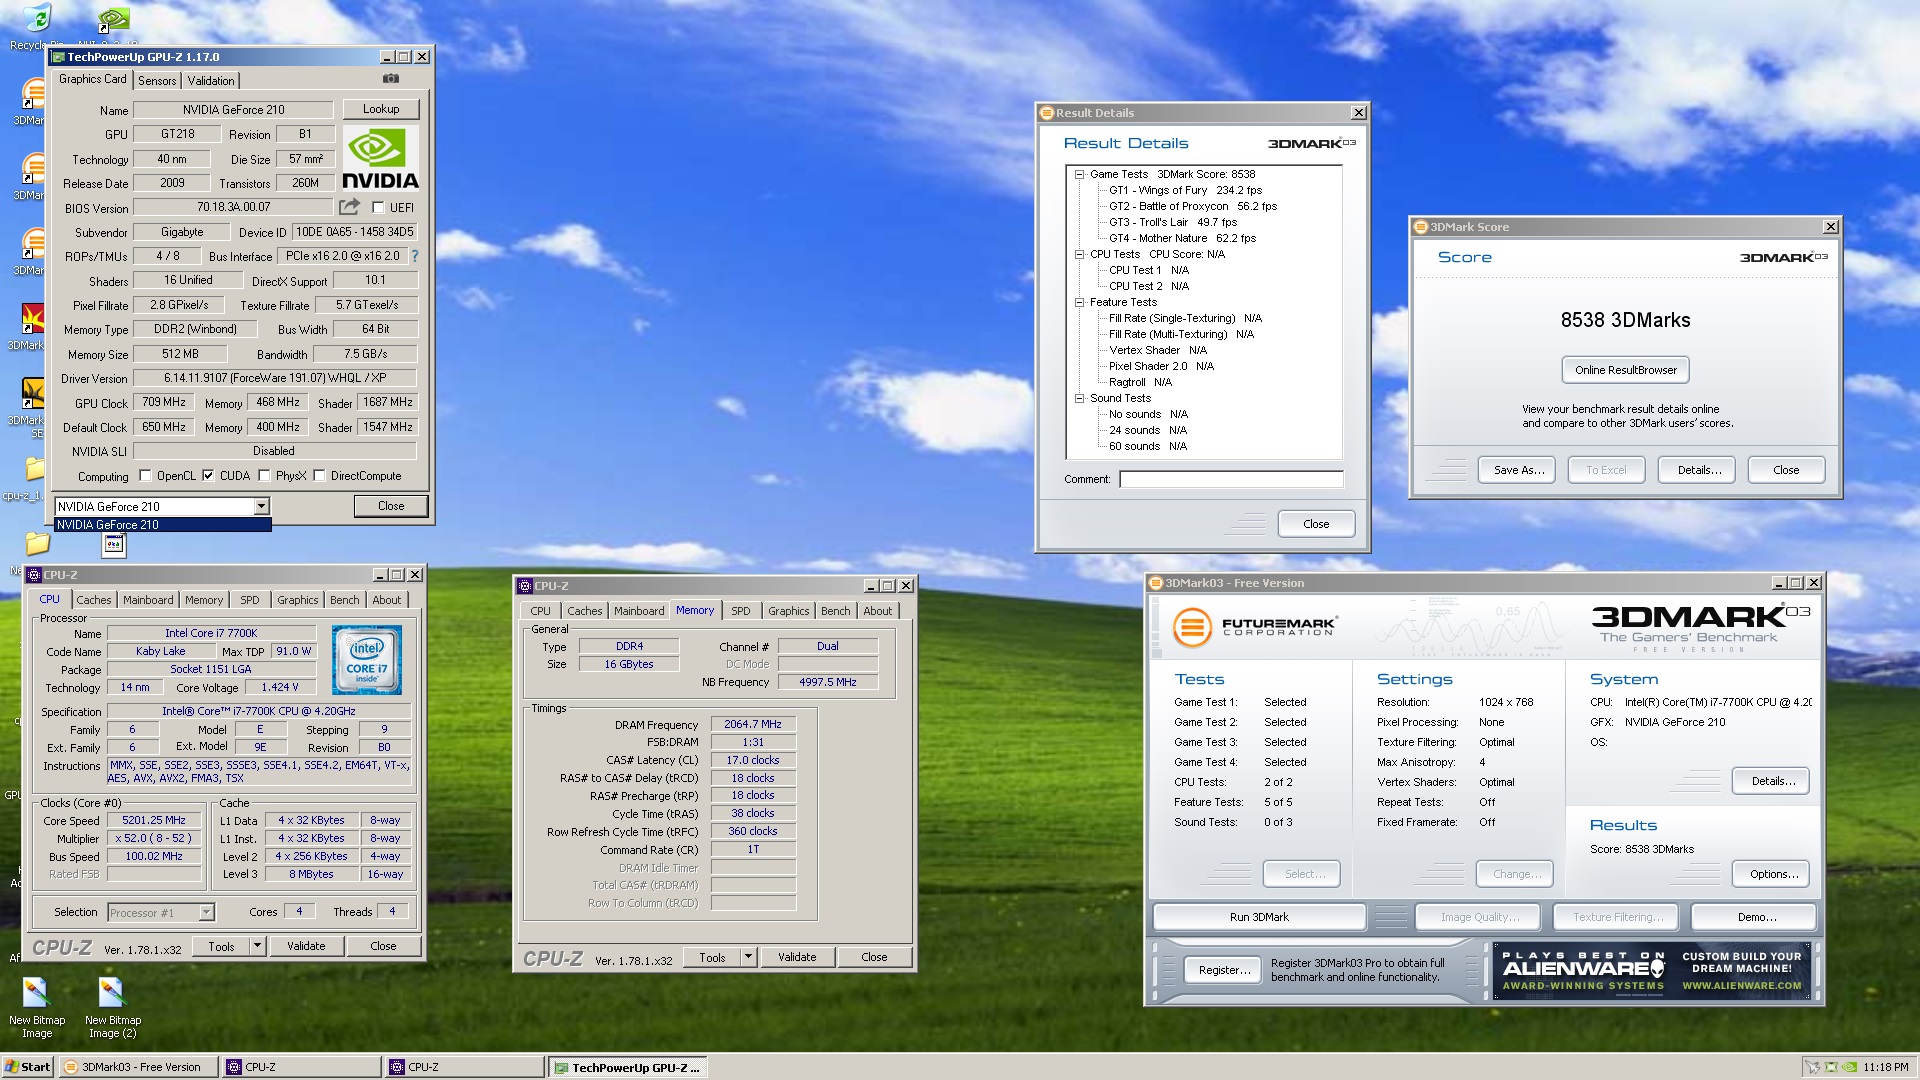
Task: Collapse the Game Tests tree node
Action: [1079, 174]
